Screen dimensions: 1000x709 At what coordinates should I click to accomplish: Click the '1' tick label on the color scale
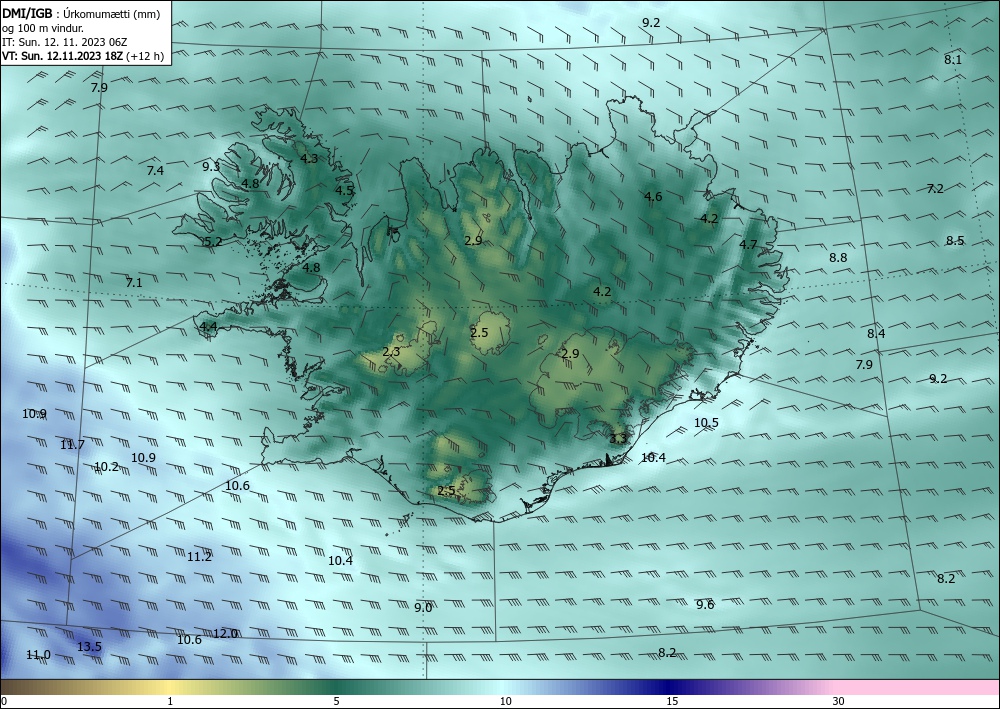point(170,701)
